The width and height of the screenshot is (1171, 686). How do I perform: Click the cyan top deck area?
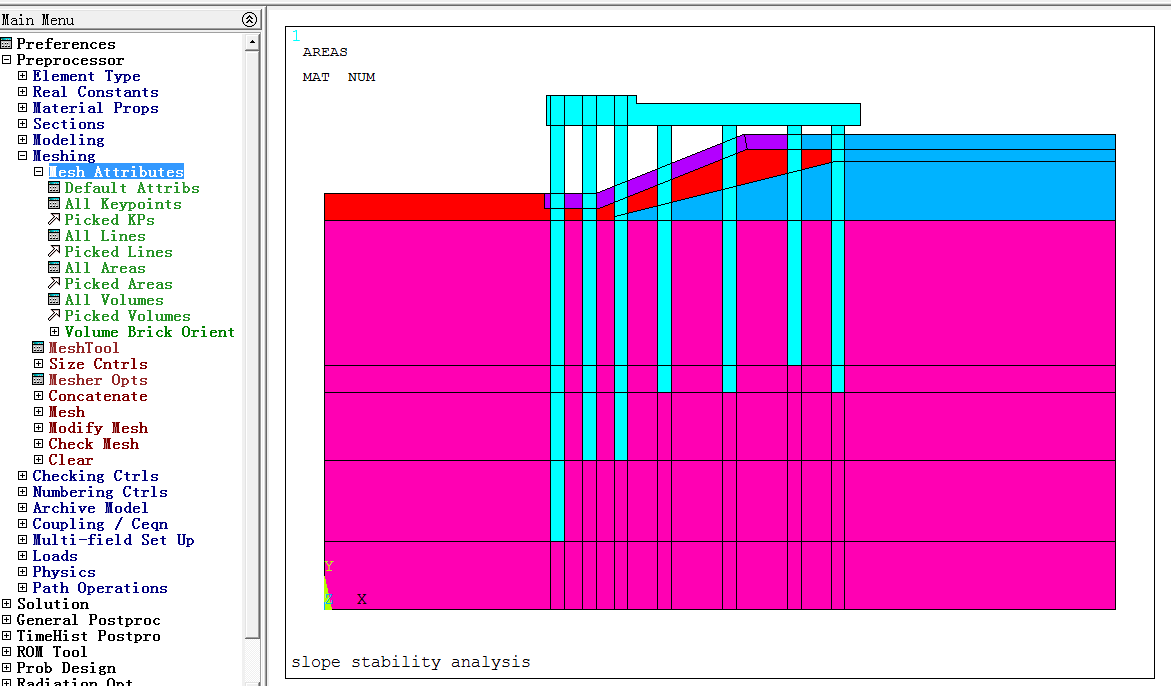pyautogui.click(x=748, y=115)
